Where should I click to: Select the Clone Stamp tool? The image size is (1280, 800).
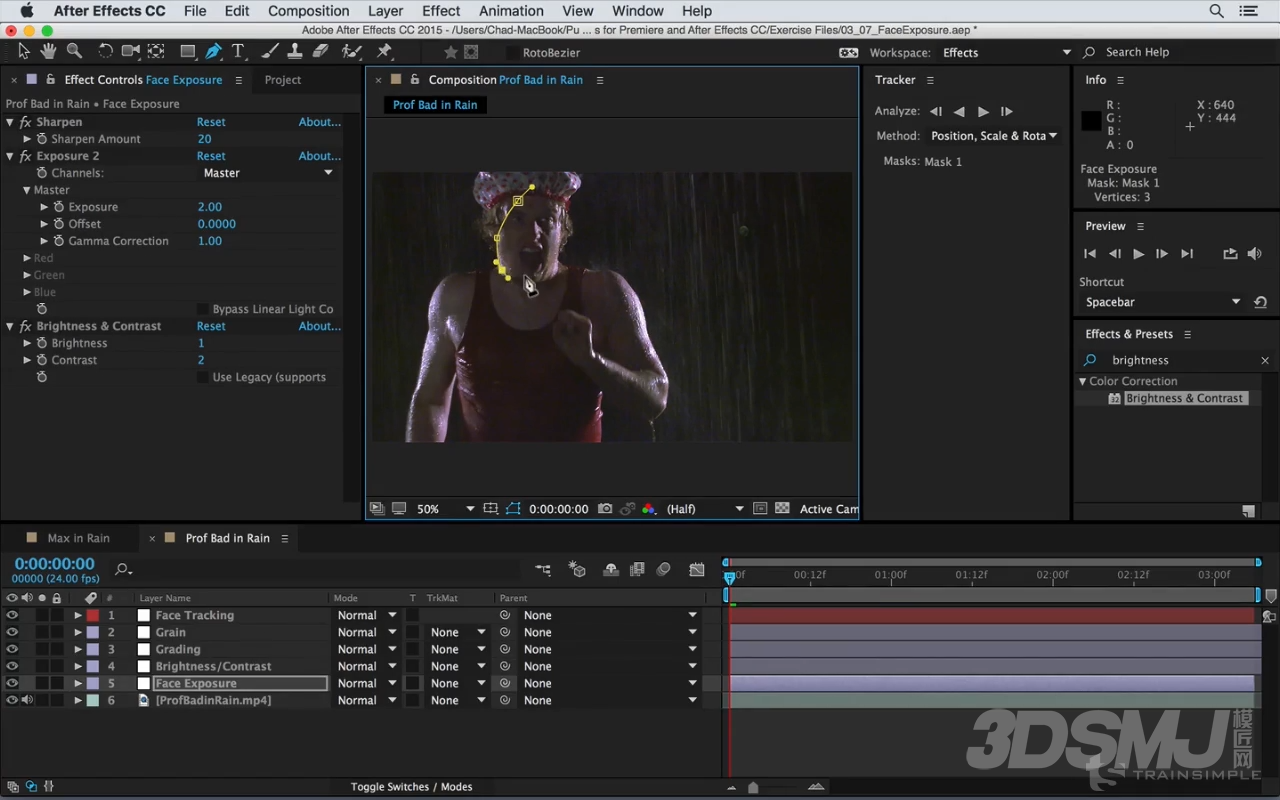[296, 51]
